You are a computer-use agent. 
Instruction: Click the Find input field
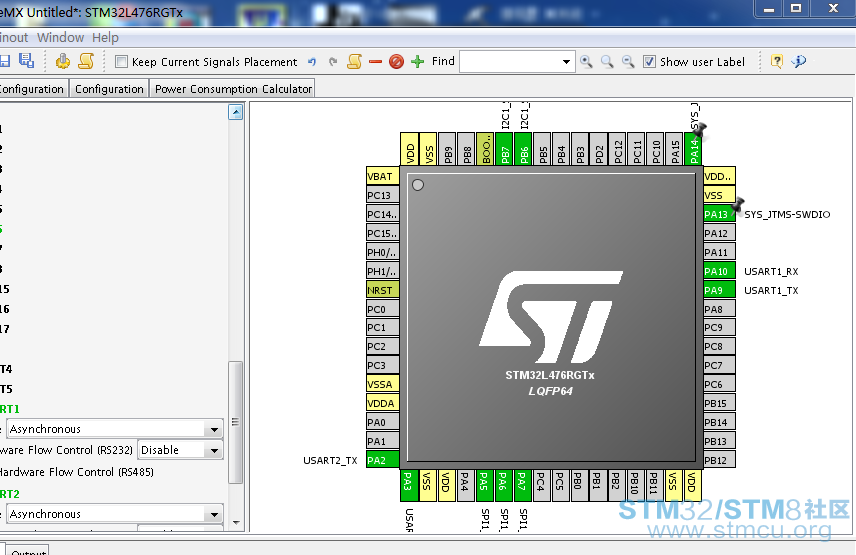(x=510, y=62)
